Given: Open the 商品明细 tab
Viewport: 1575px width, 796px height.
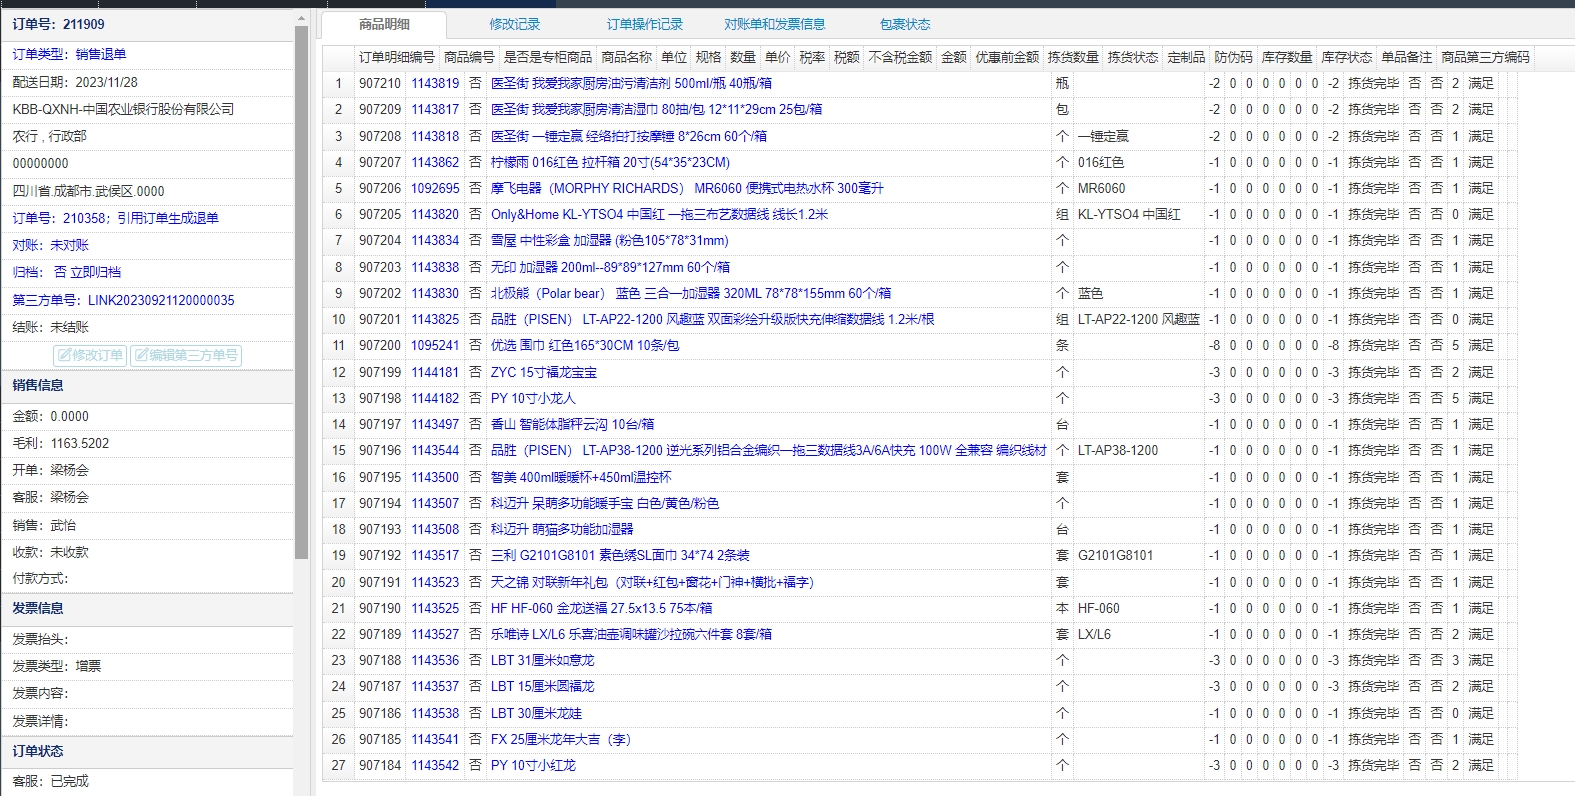Looking at the screenshot, I should click(385, 24).
